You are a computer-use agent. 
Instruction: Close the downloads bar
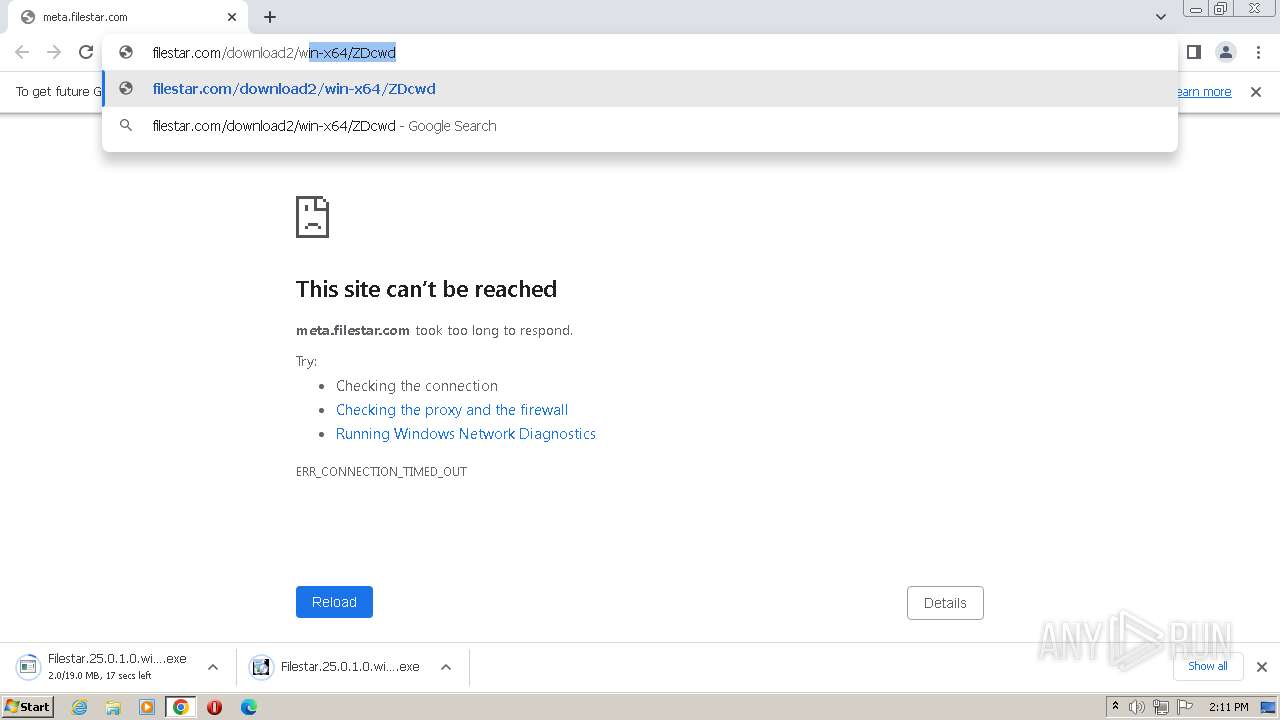[x=1262, y=667]
